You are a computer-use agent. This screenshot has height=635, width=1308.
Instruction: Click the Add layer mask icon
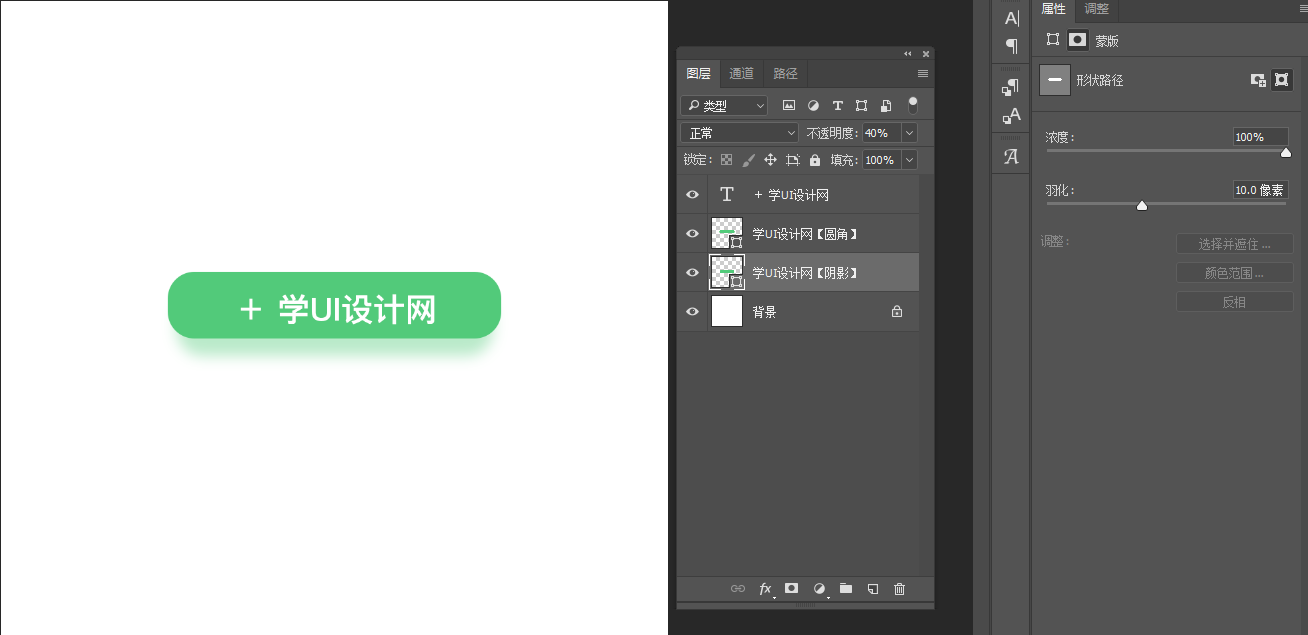[x=791, y=589]
